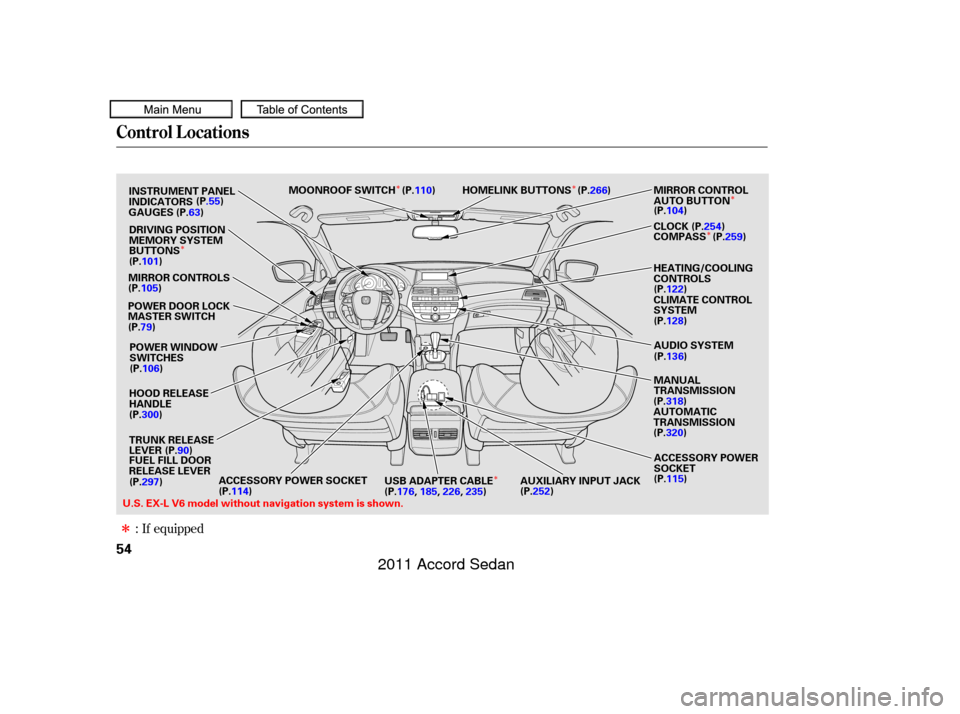The height and width of the screenshot is (714, 960).
Task: Open page 79 link for Power Door Lock
Action: click(x=146, y=327)
